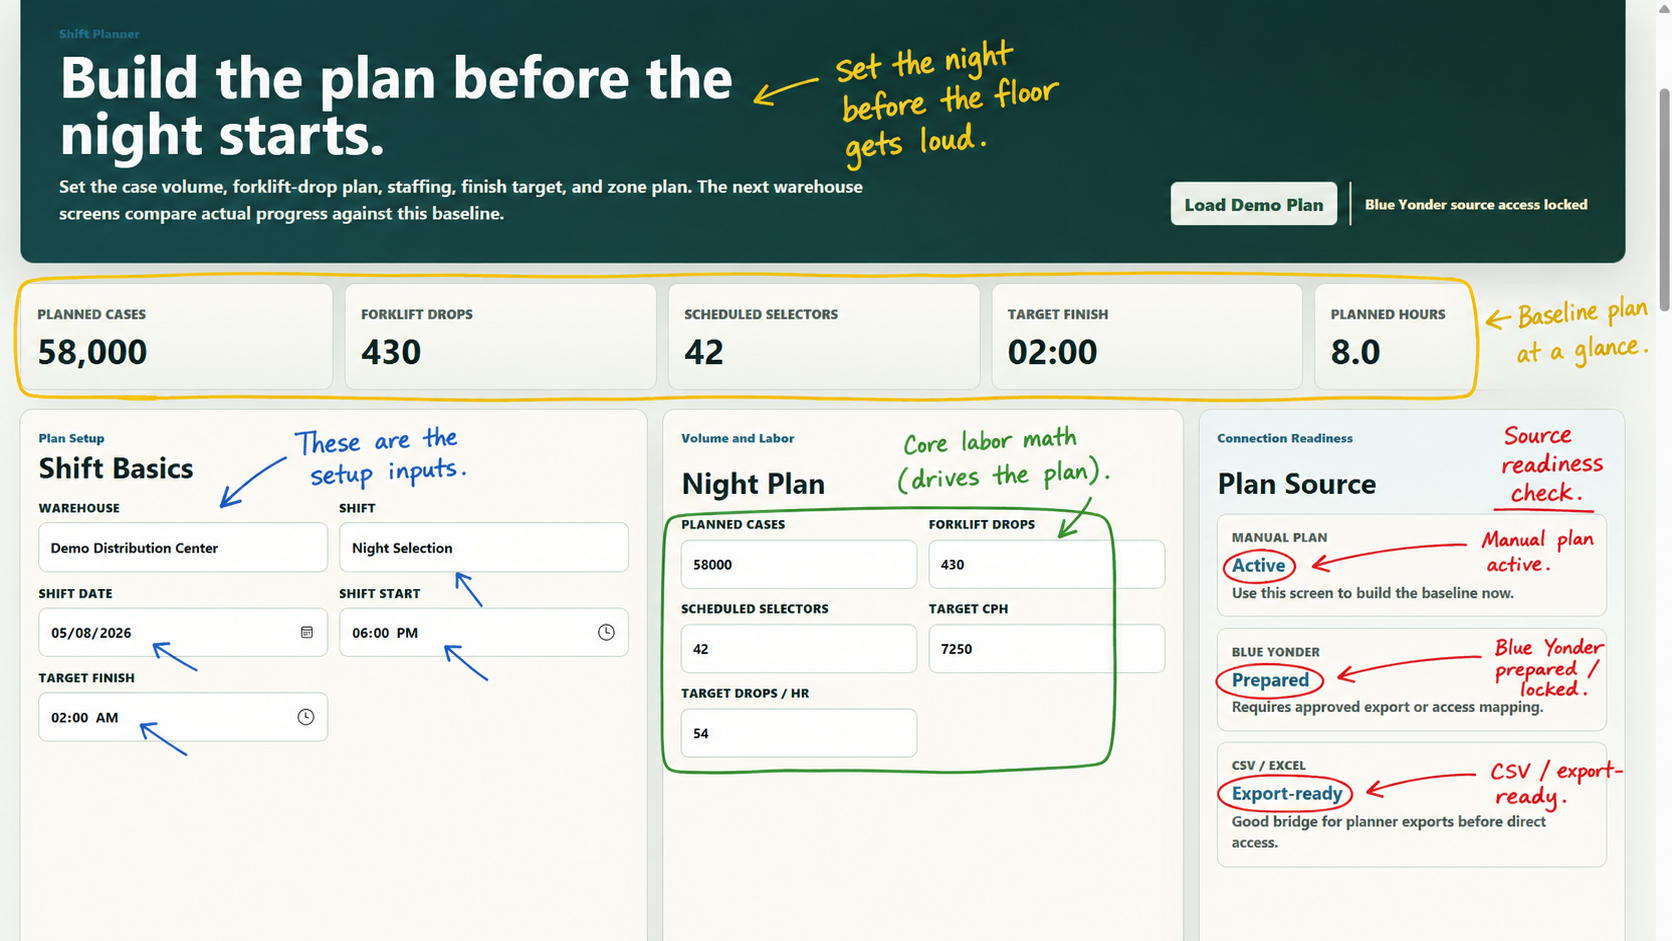Click the Forklift Drops 430 summary card
The image size is (1672, 941).
pos(500,336)
